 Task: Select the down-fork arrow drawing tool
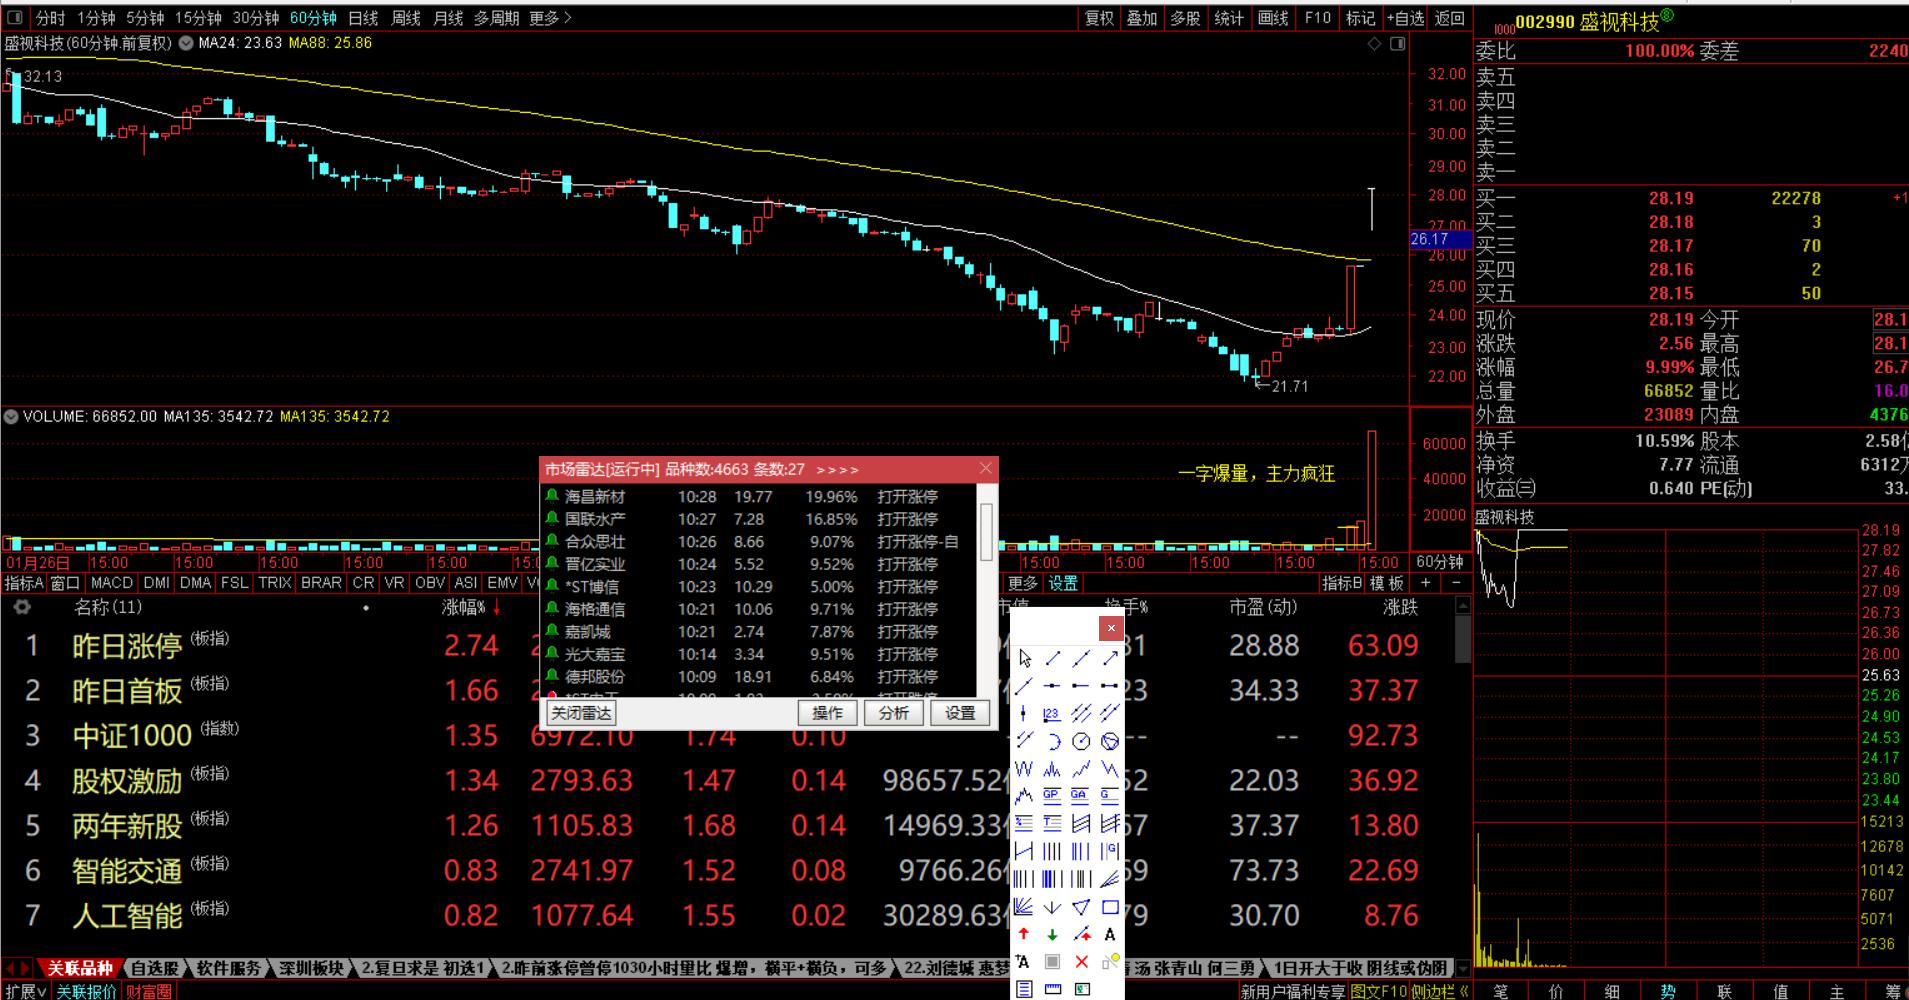(1052, 907)
